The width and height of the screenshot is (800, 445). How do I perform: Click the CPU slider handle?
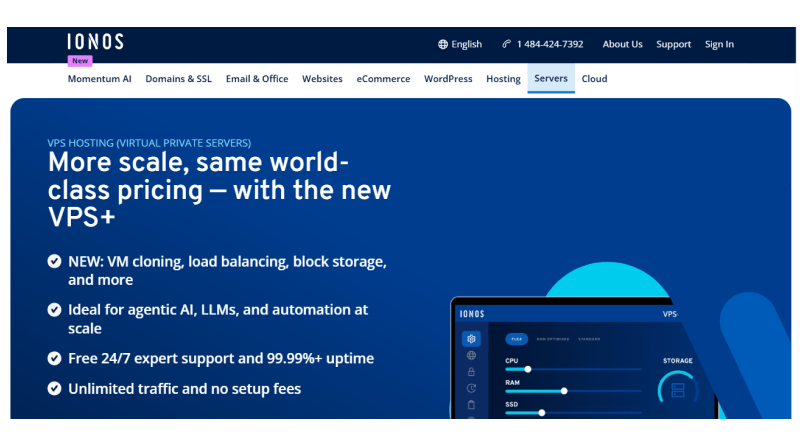(528, 369)
